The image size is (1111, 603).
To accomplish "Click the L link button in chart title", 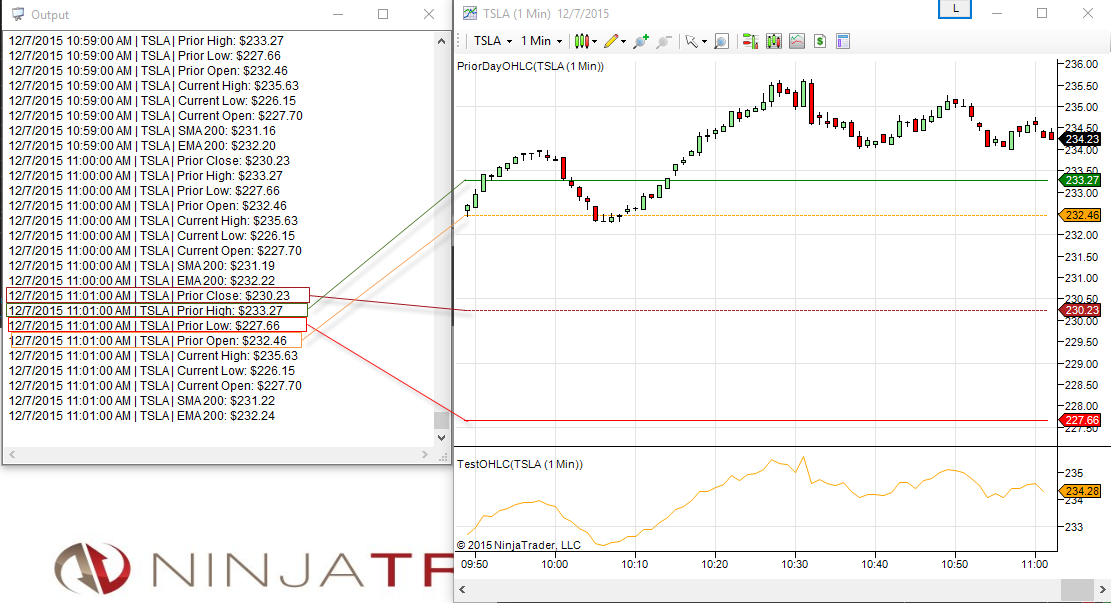I will pos(955,9).
